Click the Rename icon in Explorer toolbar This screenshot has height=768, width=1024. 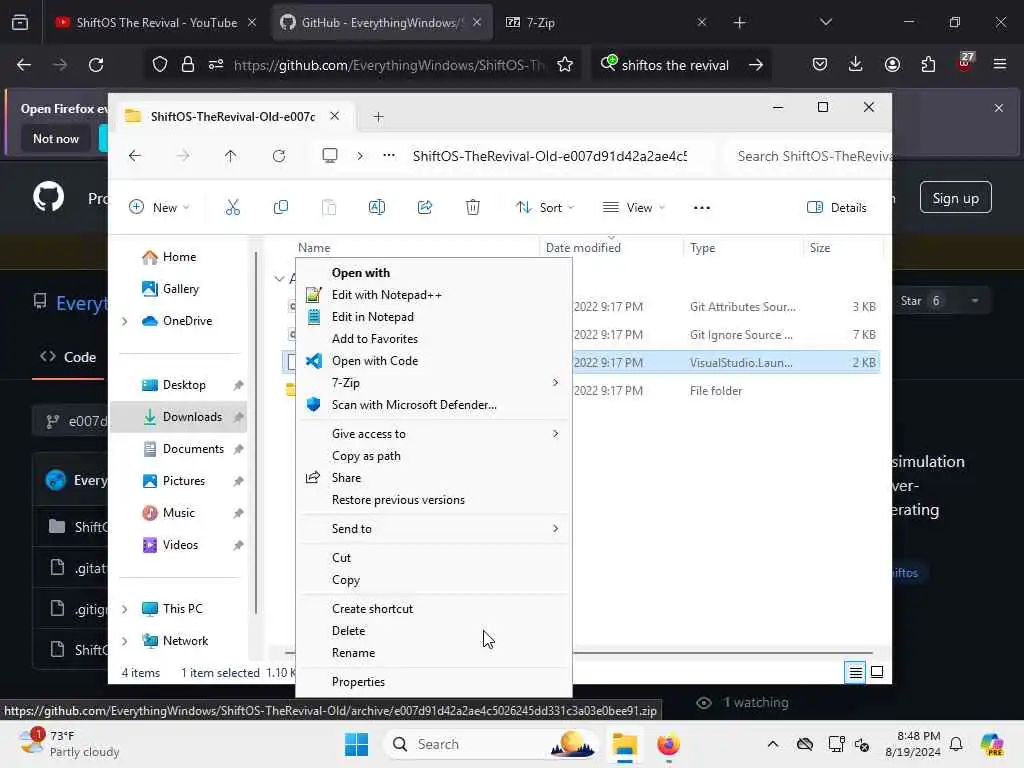click(x=377, y=208)
